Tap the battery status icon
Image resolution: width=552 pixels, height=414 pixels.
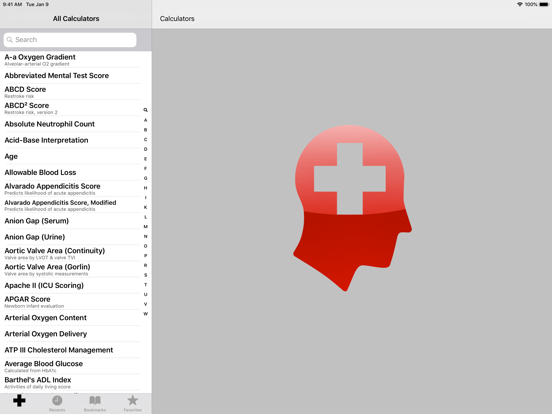[x=544, y=4]
